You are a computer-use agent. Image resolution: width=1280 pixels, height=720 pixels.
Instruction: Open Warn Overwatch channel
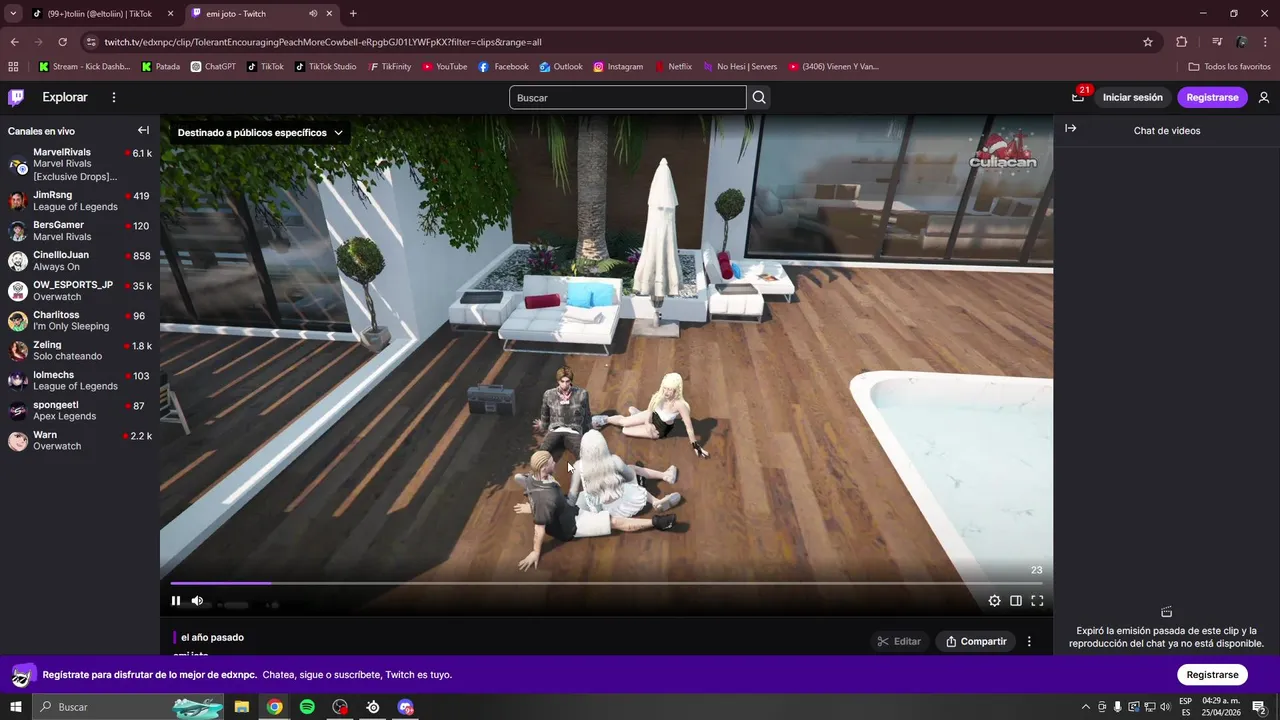[x=80, y=441]
